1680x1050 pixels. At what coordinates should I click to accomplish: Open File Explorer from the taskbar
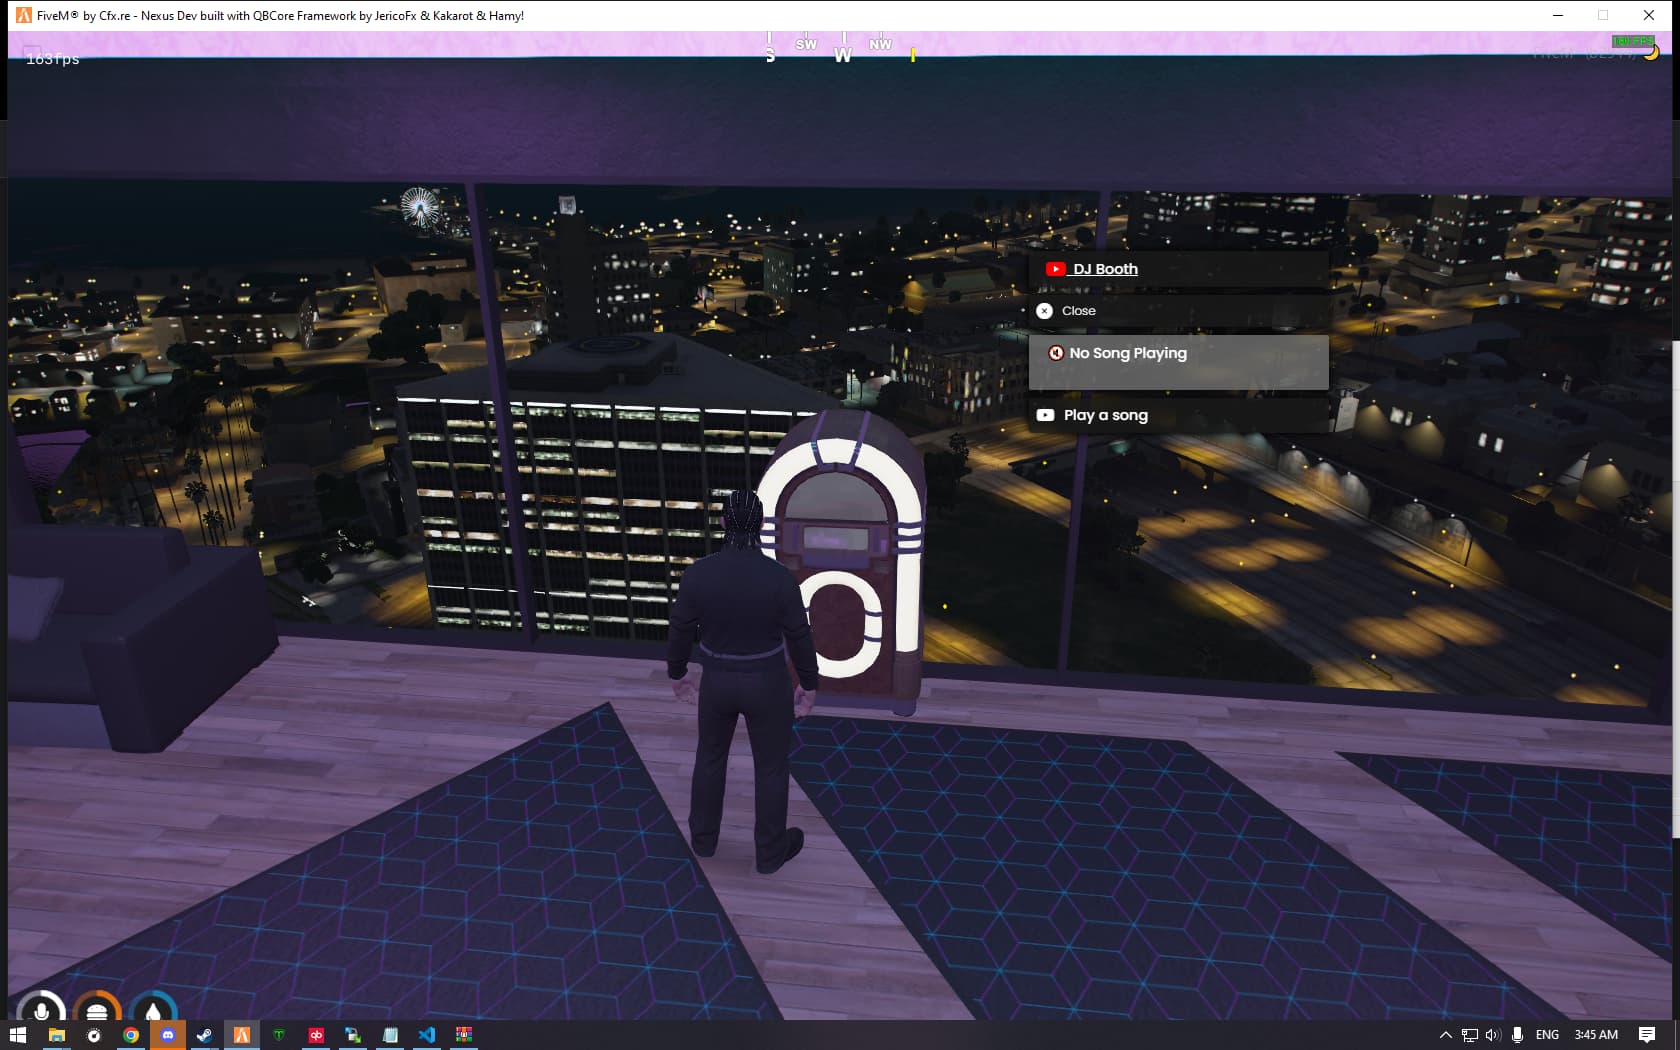[56, 1035]
